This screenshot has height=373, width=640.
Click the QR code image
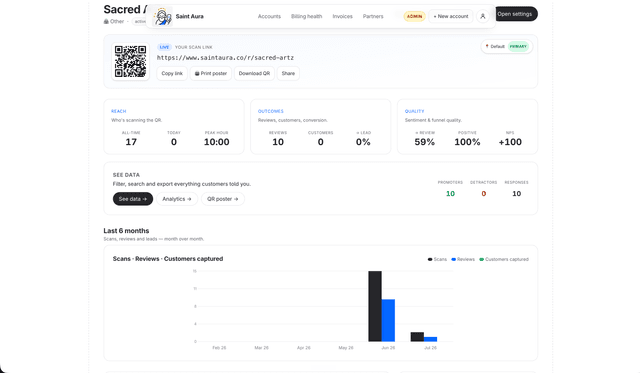[x=130, y=61]
